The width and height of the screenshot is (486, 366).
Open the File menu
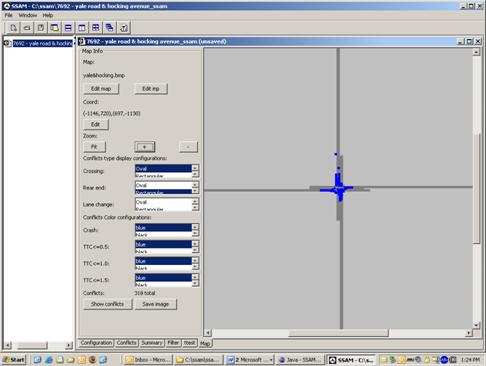[x=9, y=15]
